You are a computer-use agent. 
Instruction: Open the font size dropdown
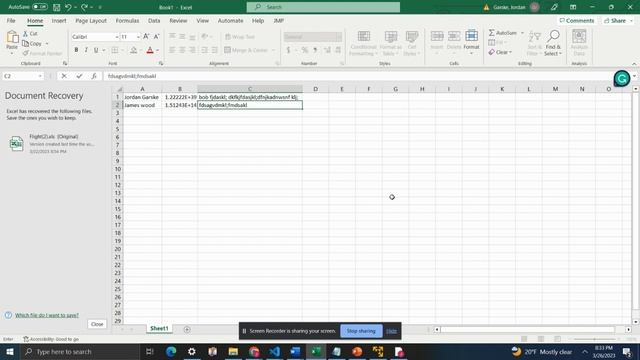tap(138, 37)
